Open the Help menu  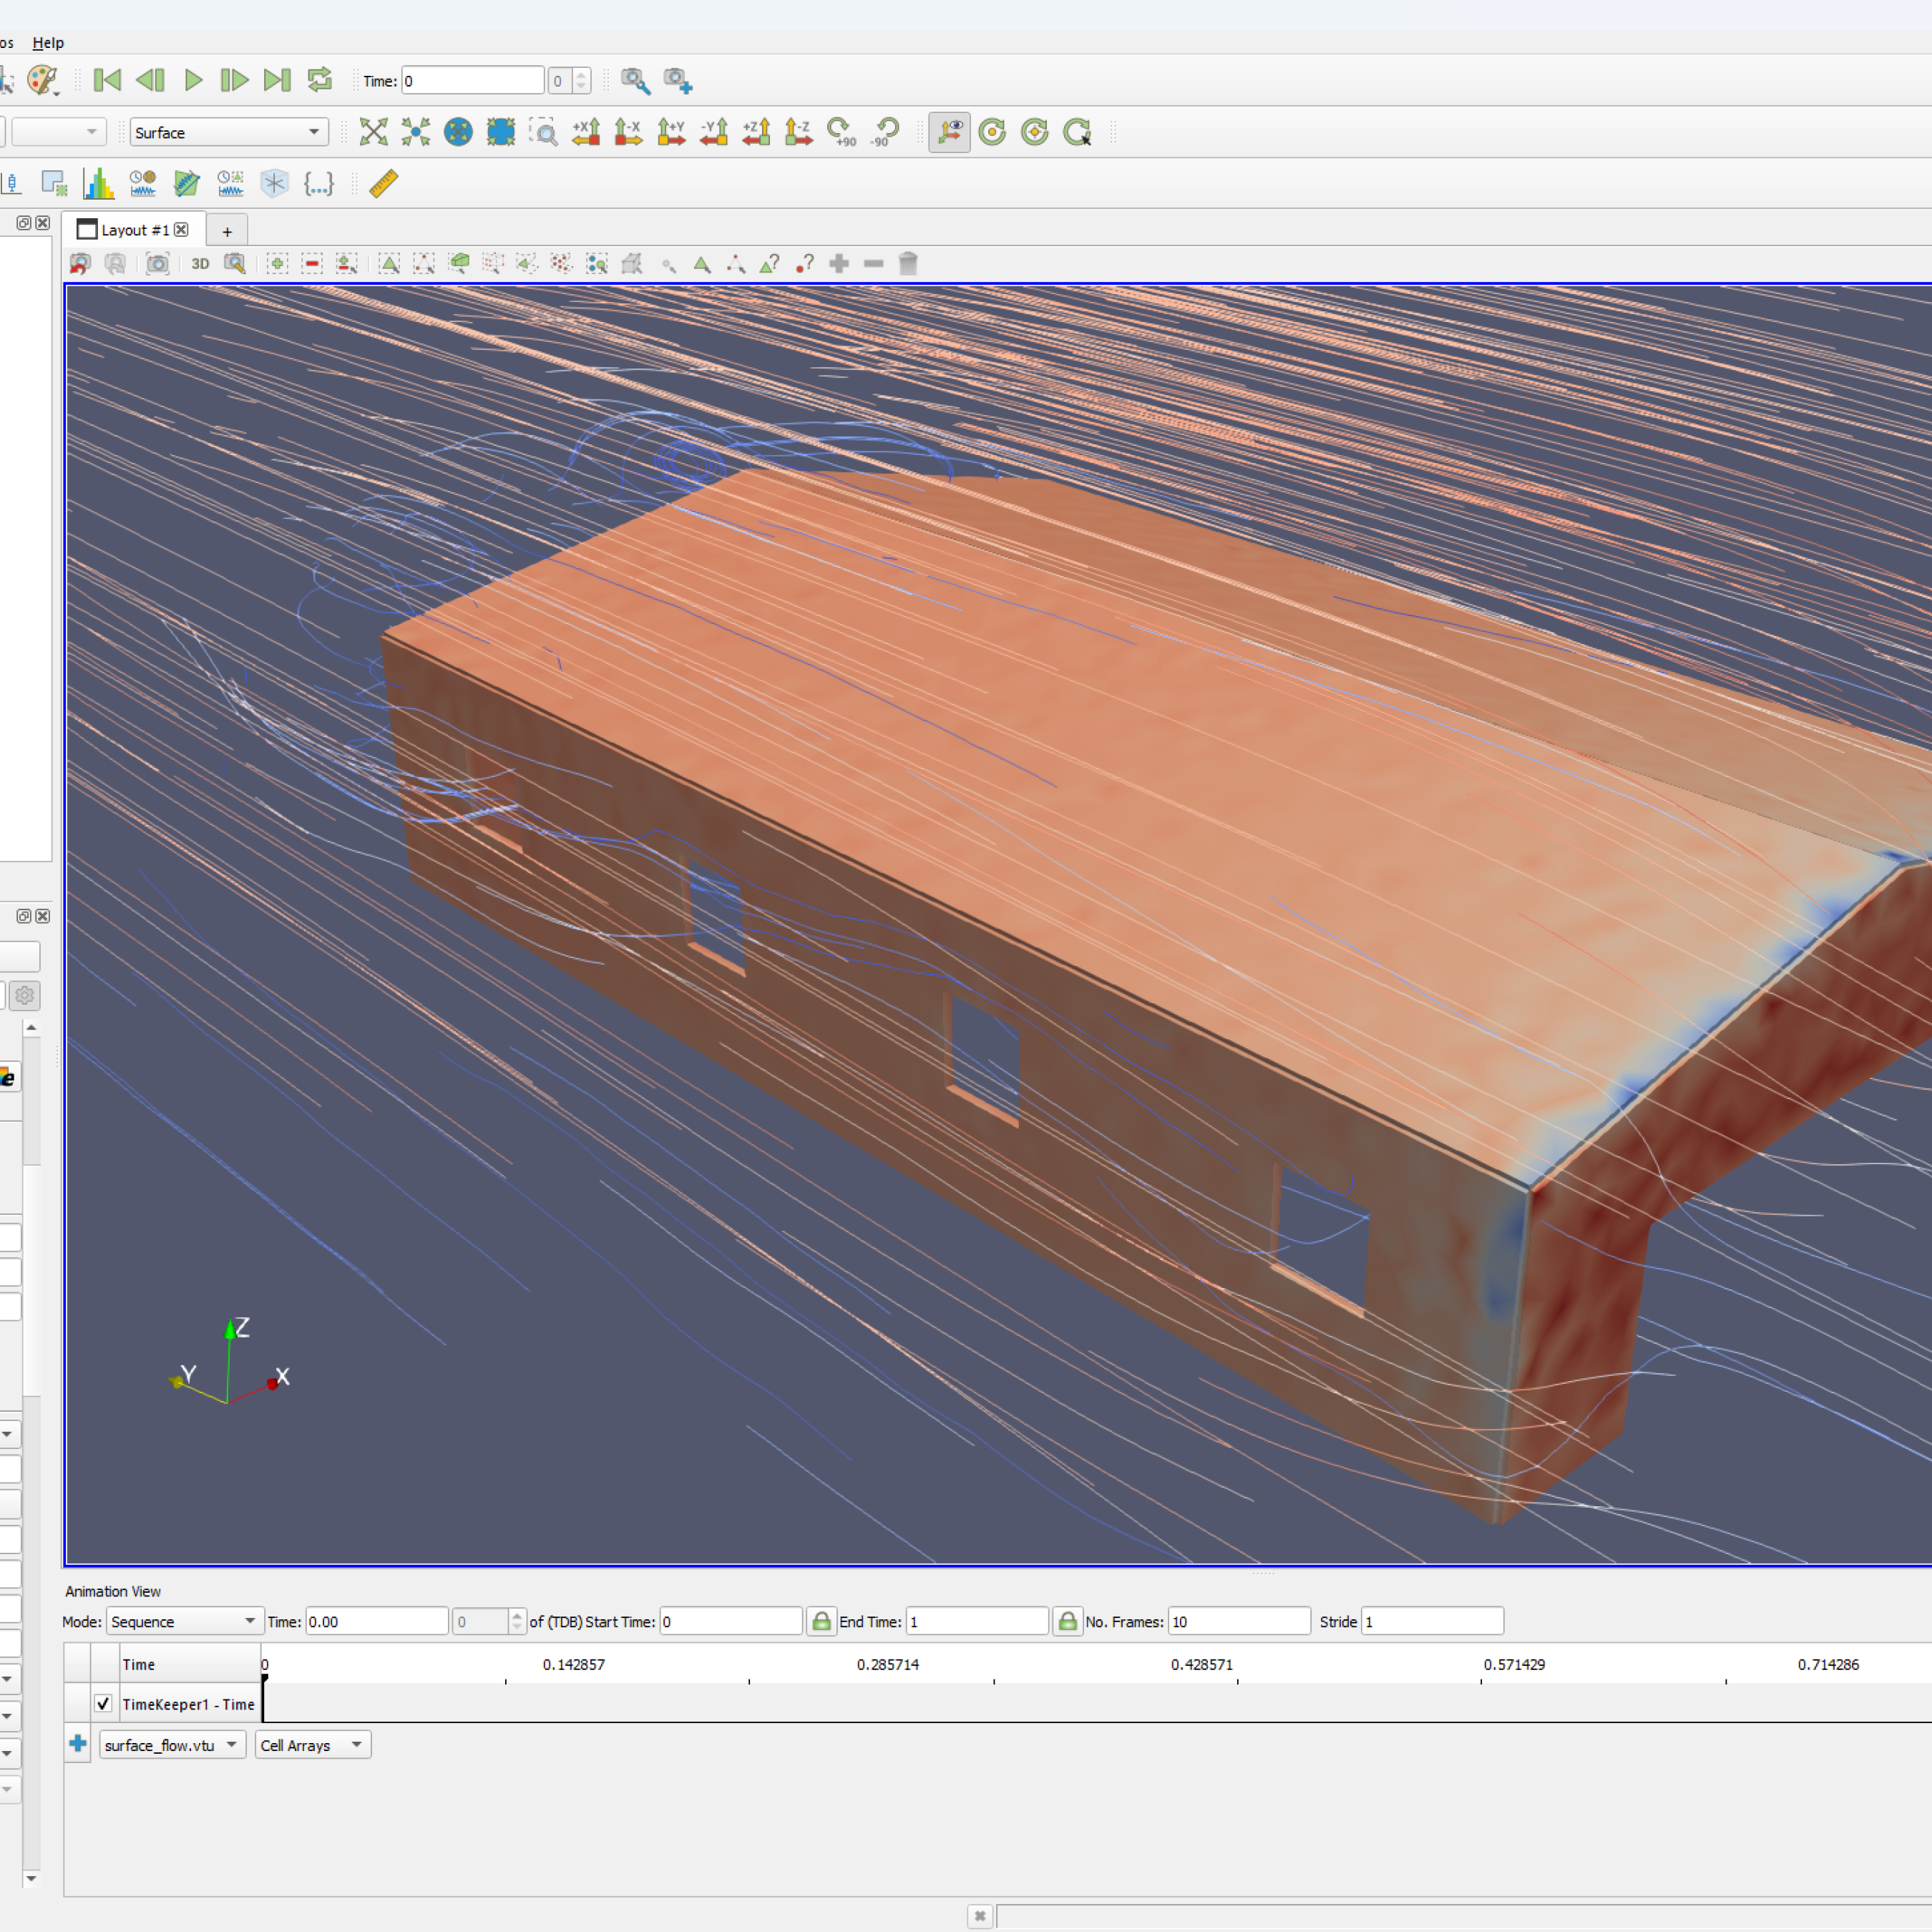tap(48, 43)
